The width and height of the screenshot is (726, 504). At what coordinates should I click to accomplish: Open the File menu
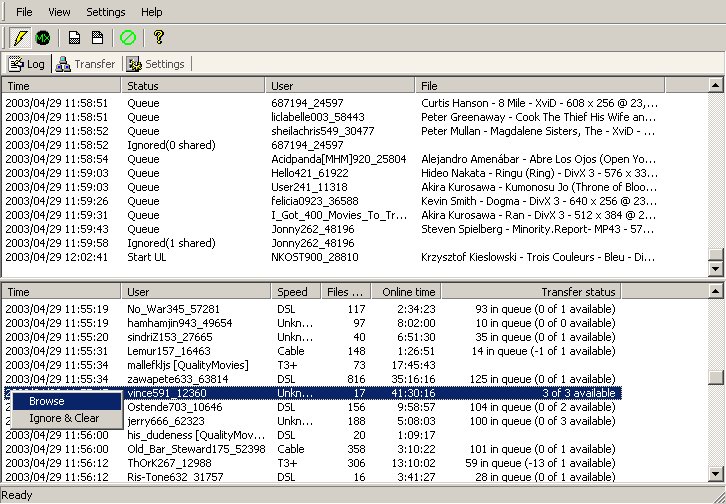coord(24,12)
